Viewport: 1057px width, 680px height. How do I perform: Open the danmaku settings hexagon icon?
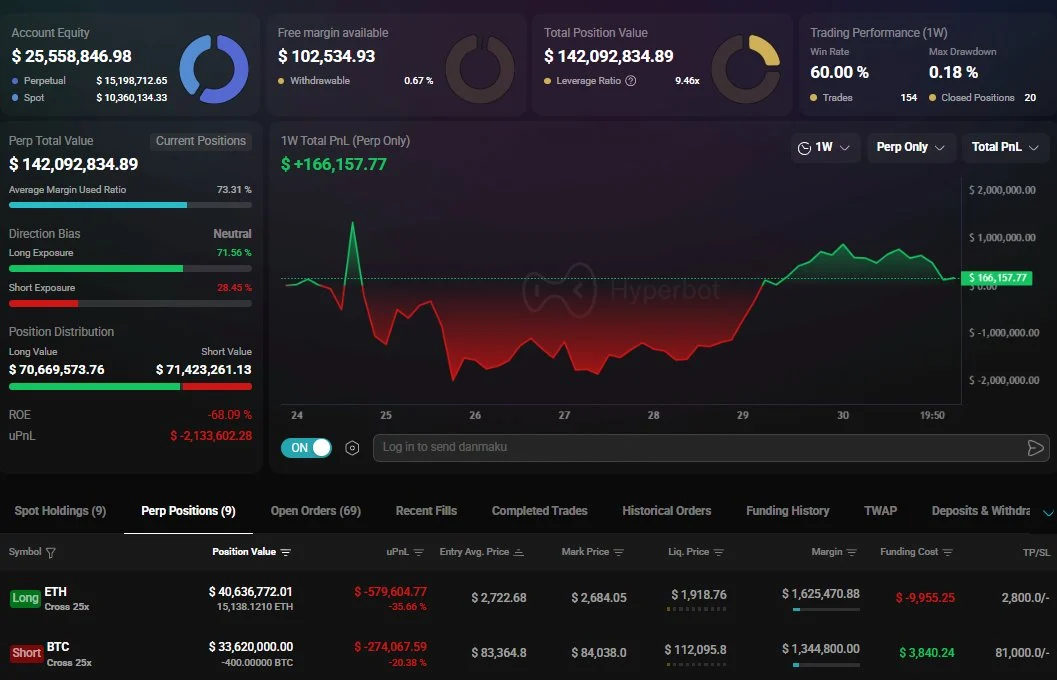coord(352,448)
